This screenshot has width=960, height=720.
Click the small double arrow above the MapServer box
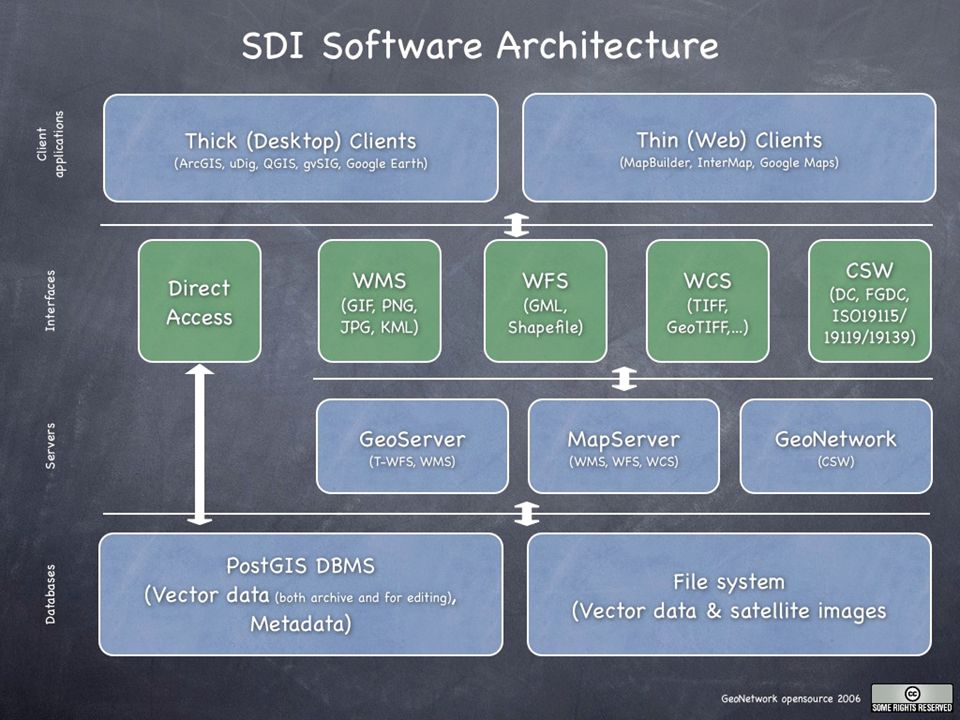point(624,378)
